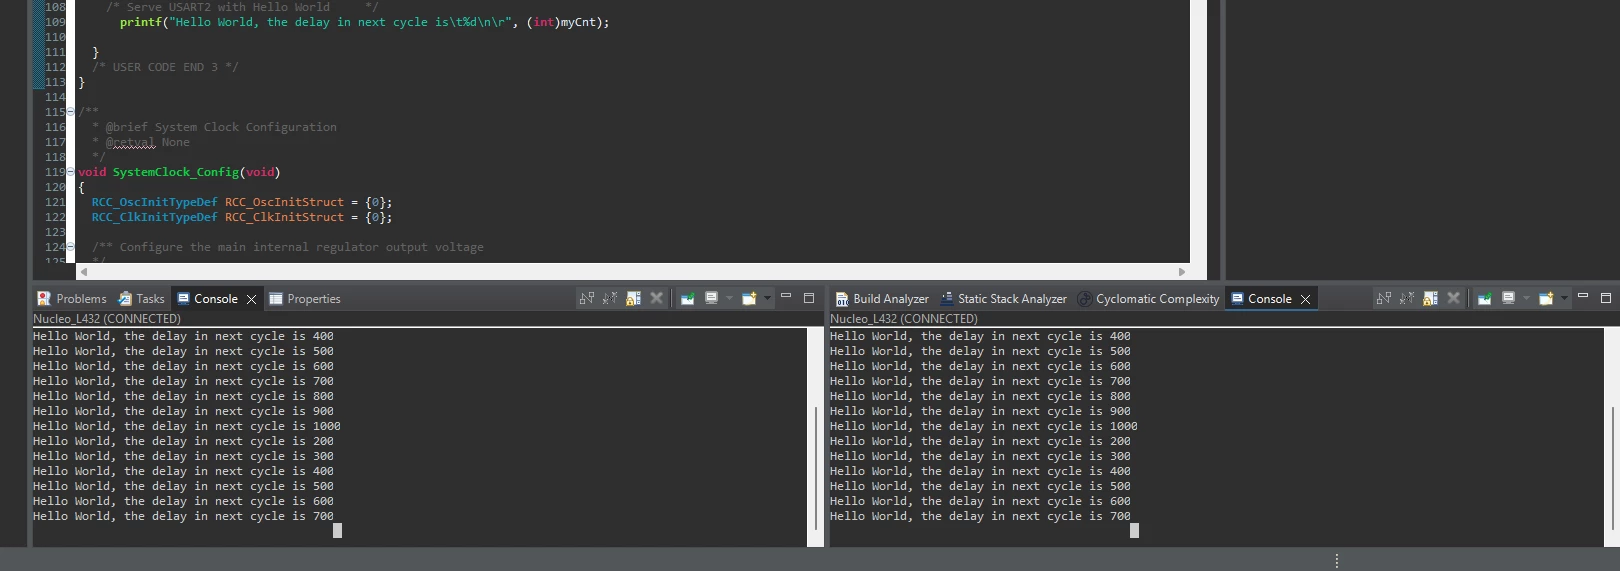
Task: Click the 'cycle is 200' line in left console
Action: (x=183, y=441)
